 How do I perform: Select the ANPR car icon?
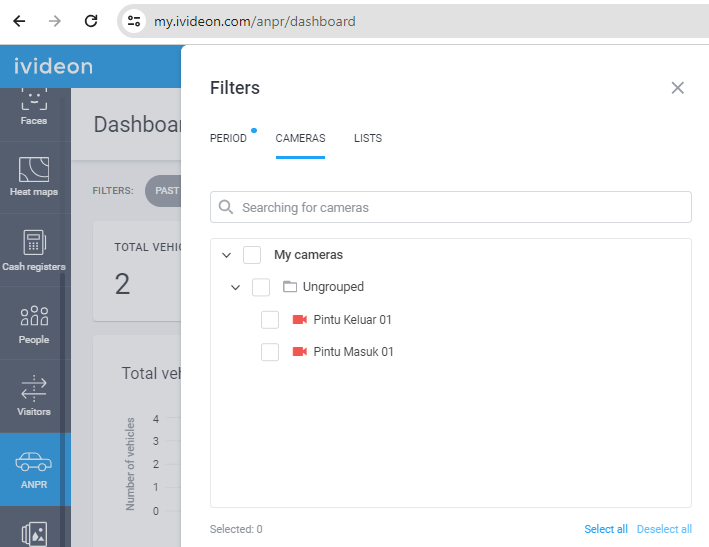(33, 462)
